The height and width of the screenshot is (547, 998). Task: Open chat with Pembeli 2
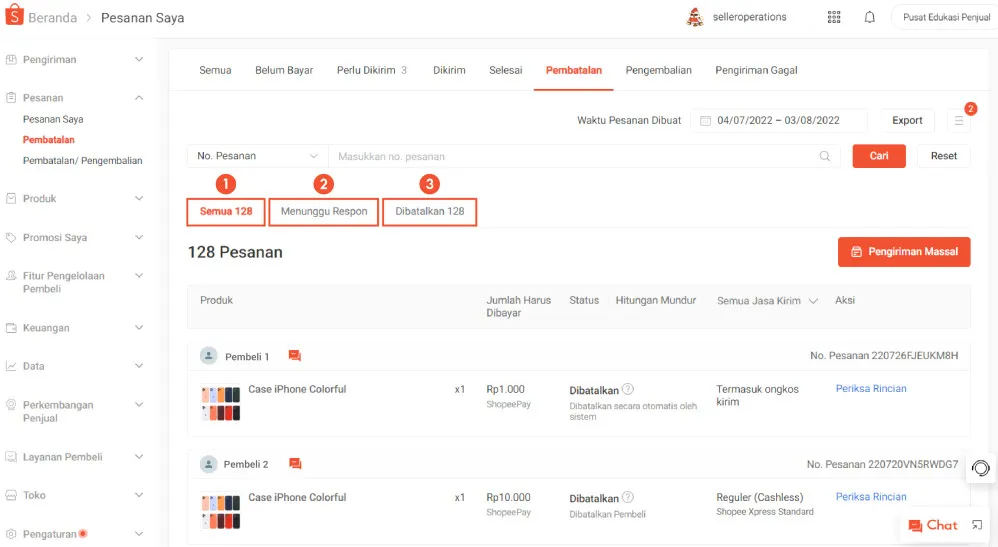click(295, 464)
